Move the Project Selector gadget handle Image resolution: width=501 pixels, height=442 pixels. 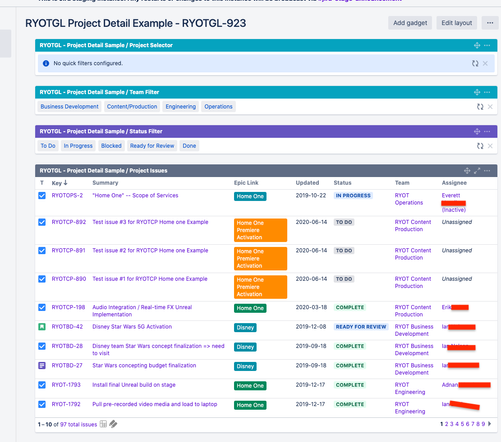pyautogui.click(x=477, y=45)
